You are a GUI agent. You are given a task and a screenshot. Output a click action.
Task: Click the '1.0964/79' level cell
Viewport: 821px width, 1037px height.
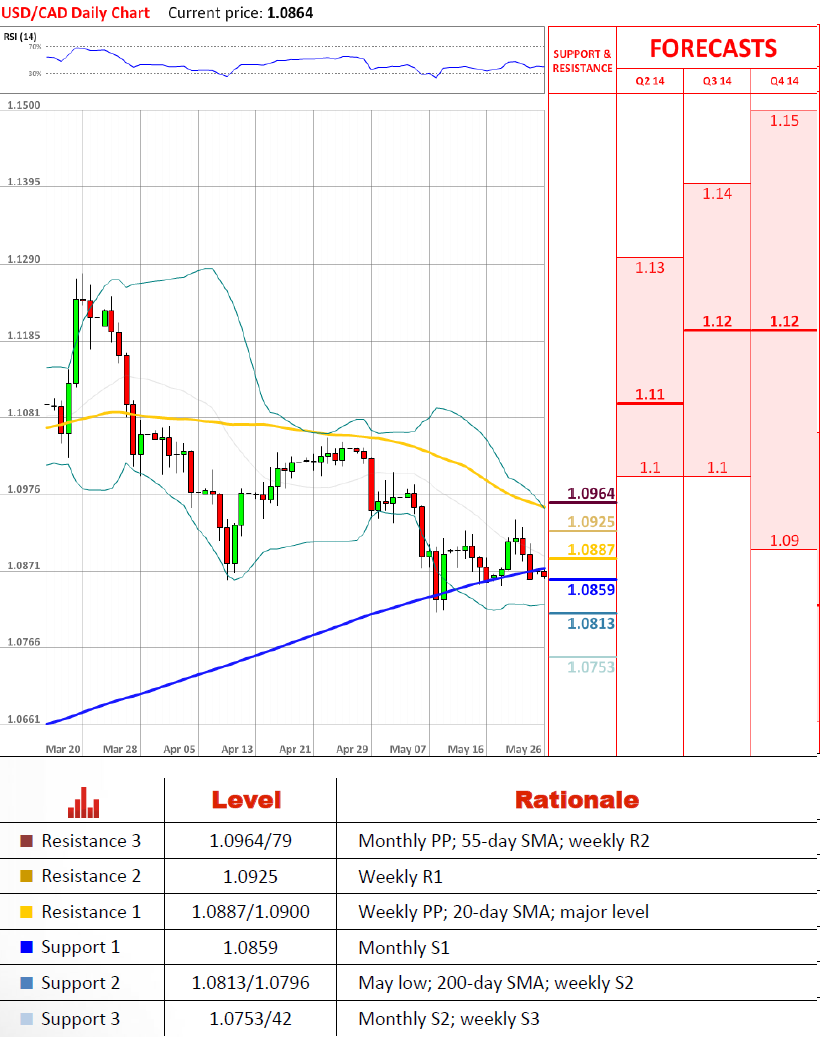click(250, 841)
